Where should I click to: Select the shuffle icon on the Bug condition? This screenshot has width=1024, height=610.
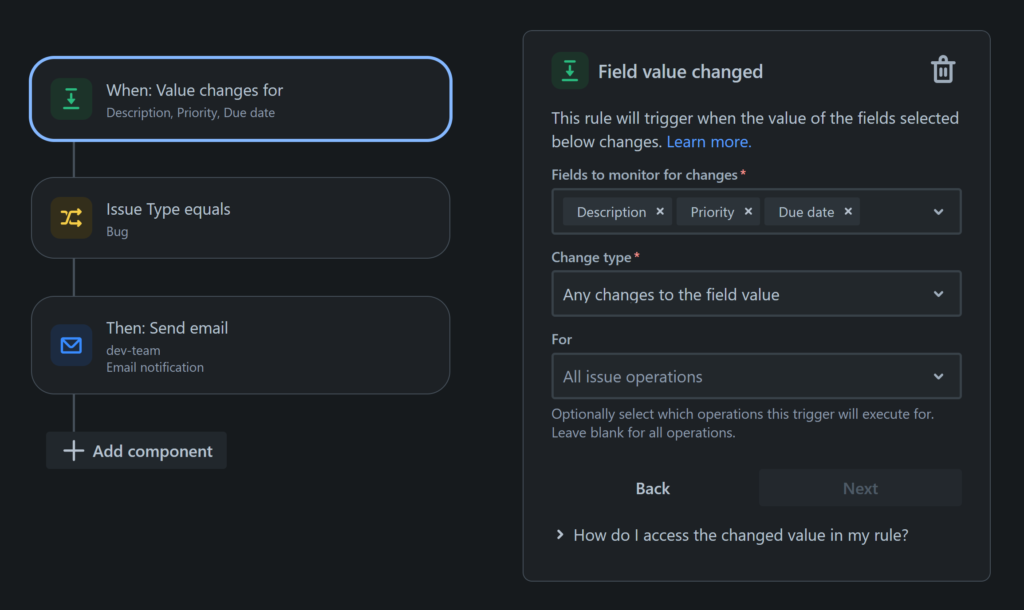(x=70, y=217)
